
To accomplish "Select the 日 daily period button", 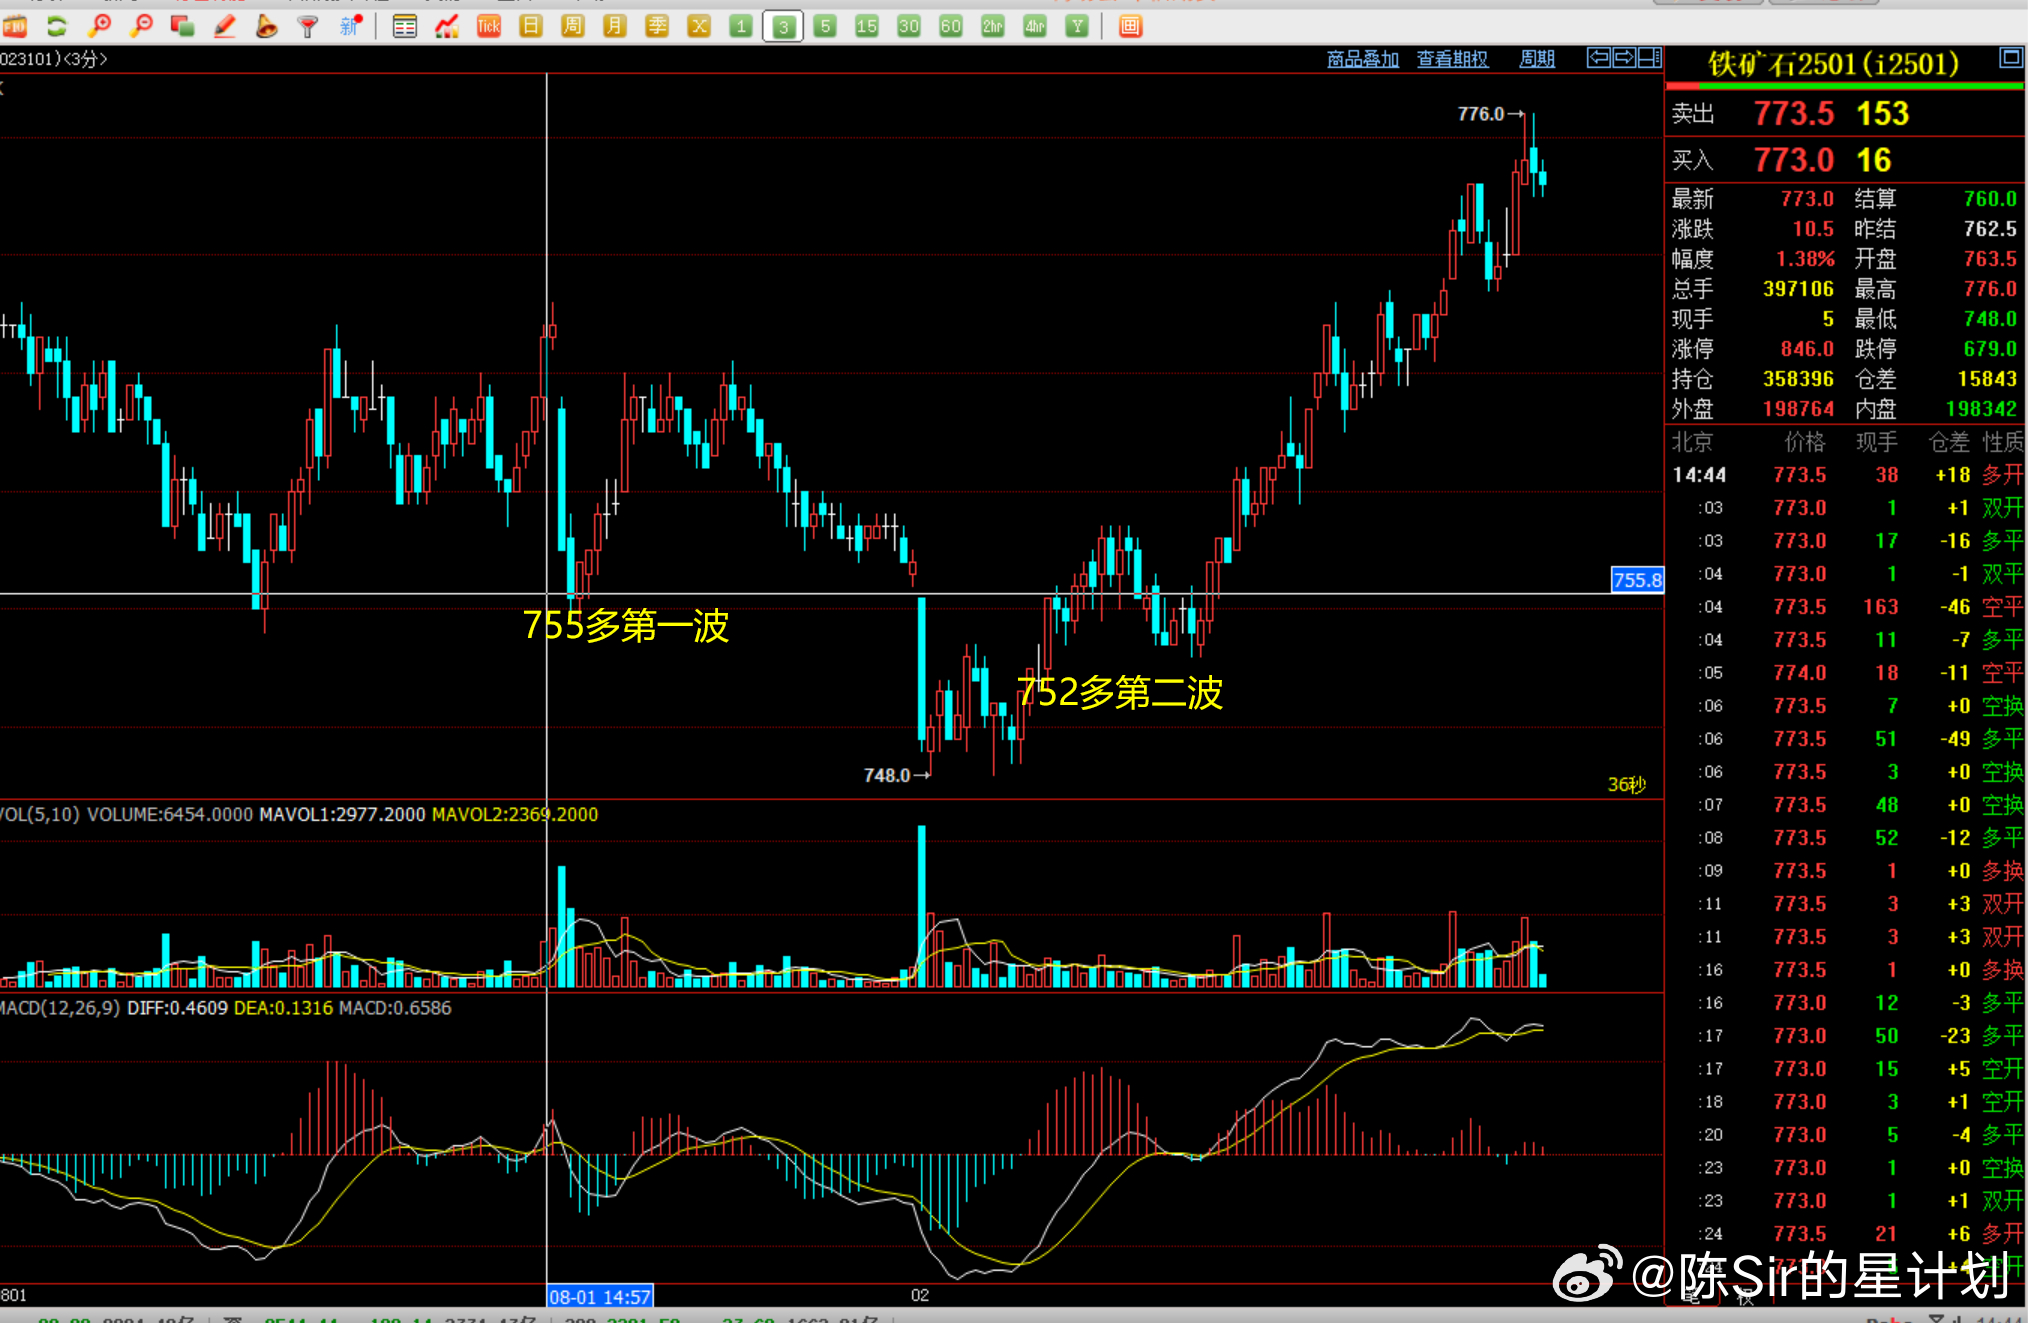I will (x=531, y=26).
